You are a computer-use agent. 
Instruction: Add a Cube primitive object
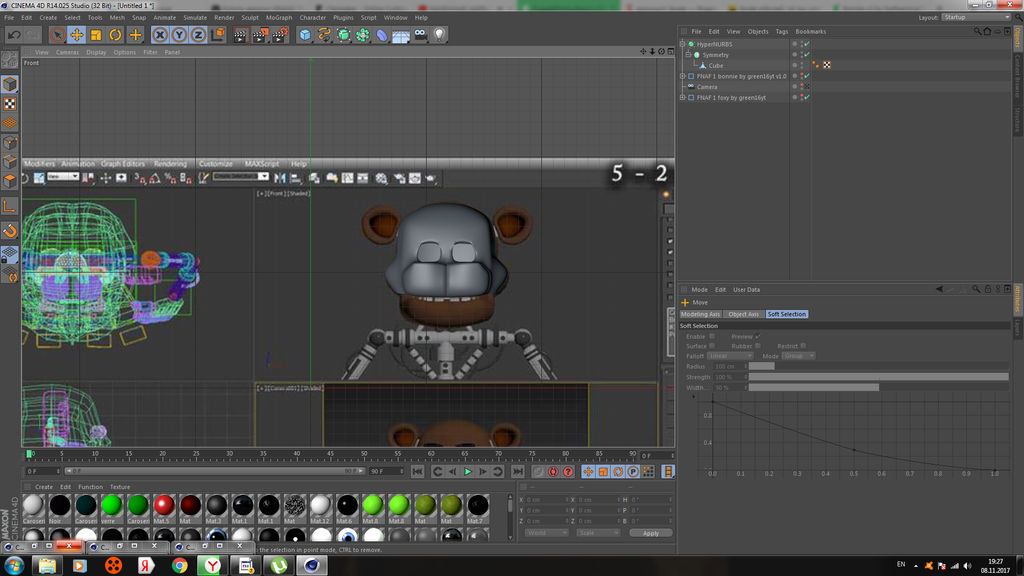pos(304,35)
